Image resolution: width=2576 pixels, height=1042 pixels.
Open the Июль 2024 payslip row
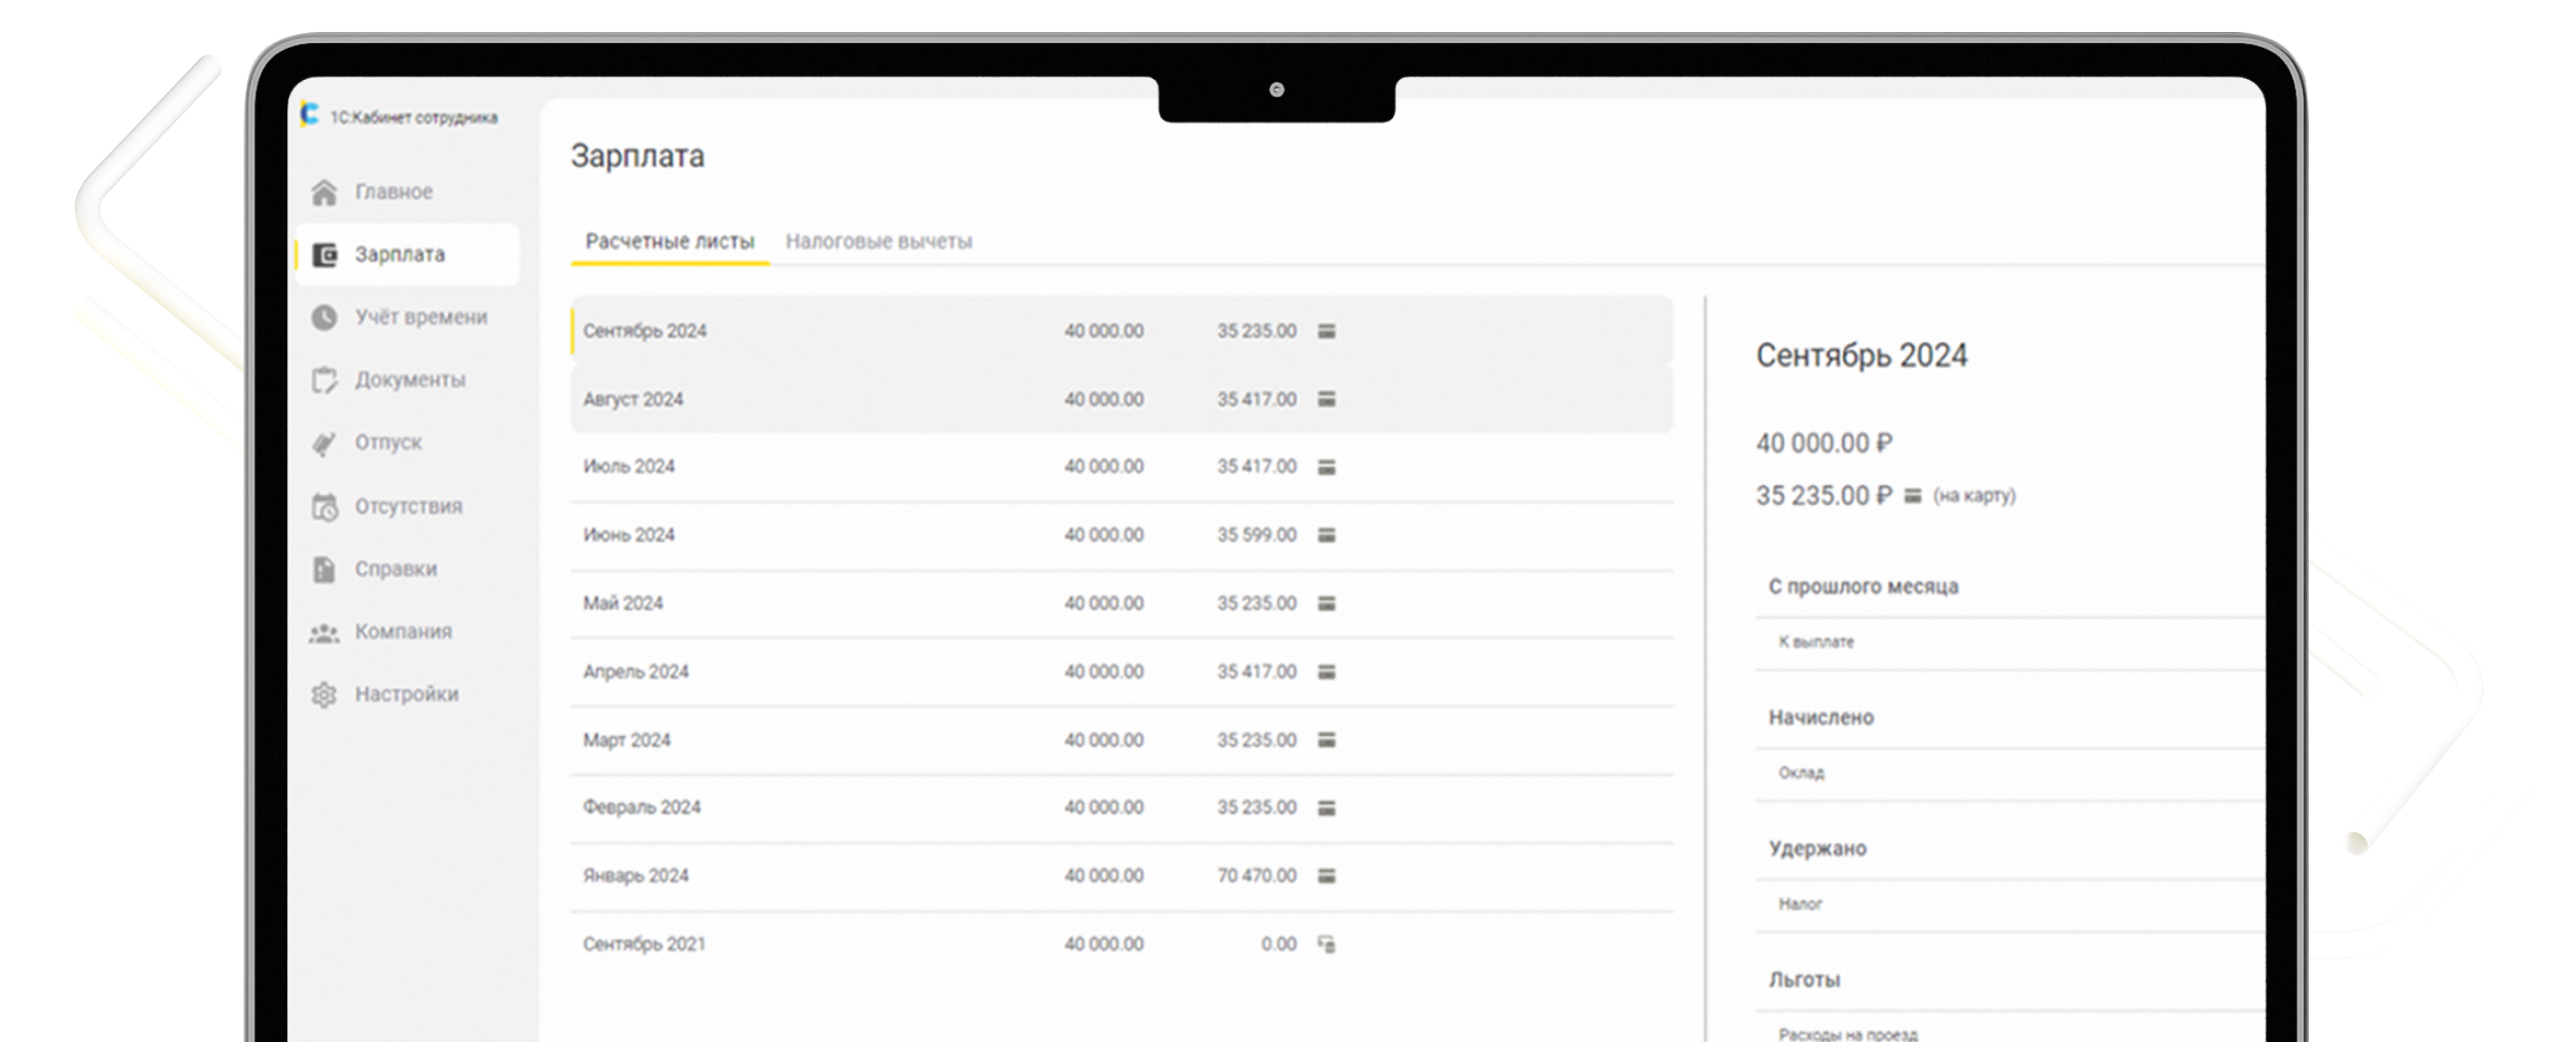628,467
